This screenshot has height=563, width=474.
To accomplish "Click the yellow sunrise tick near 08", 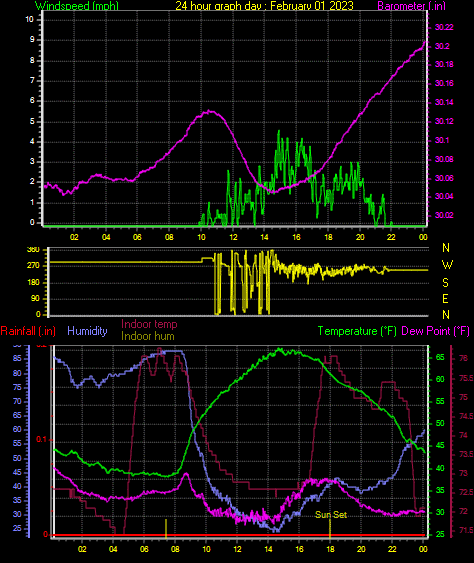I will coord(166,528).
